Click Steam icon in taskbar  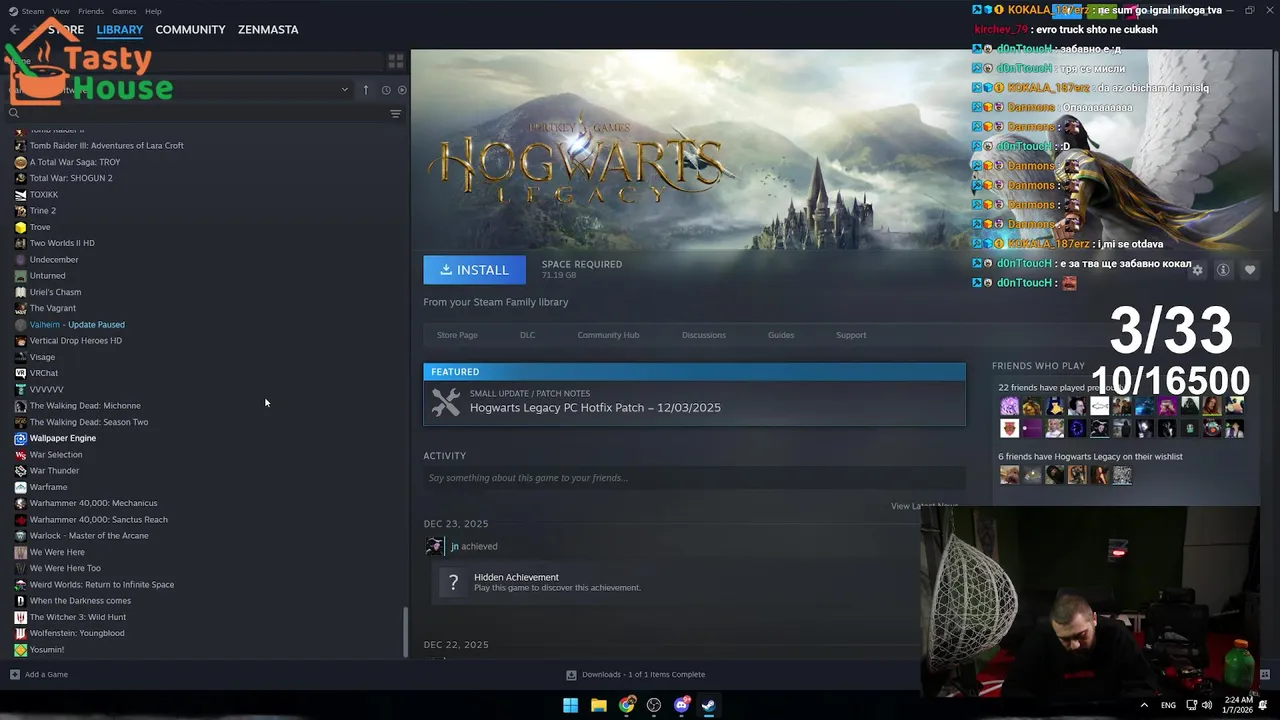(708, 705)
